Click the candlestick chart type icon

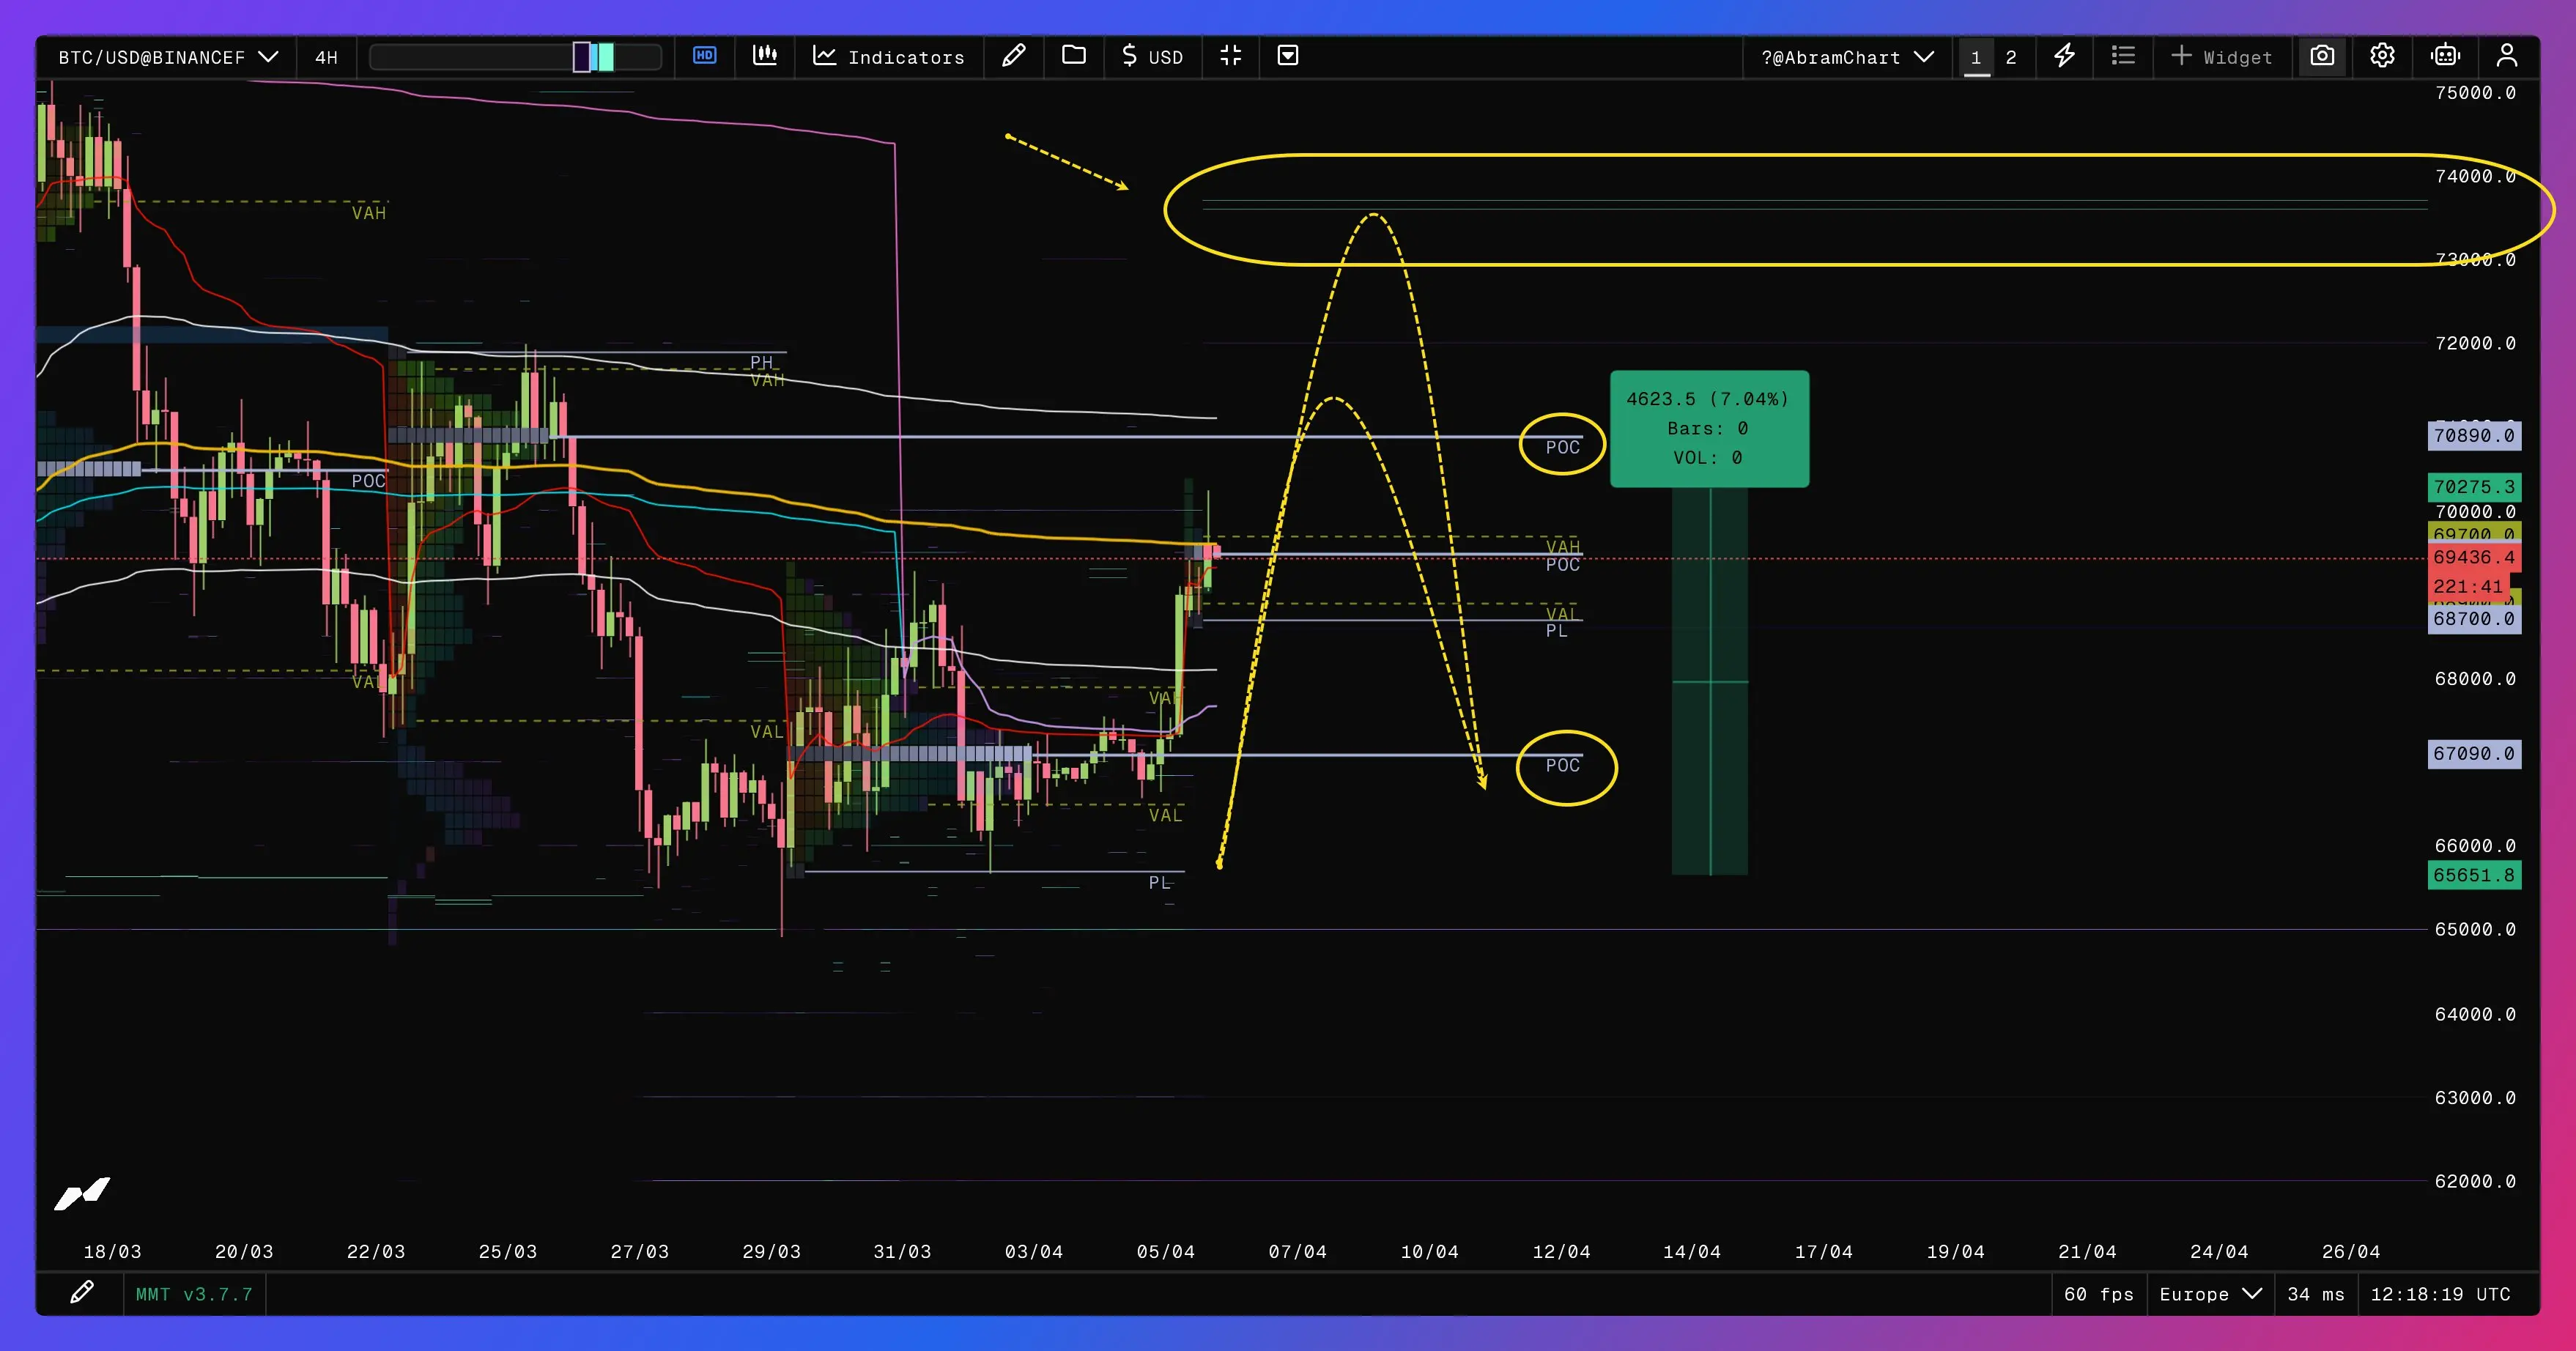765,56
